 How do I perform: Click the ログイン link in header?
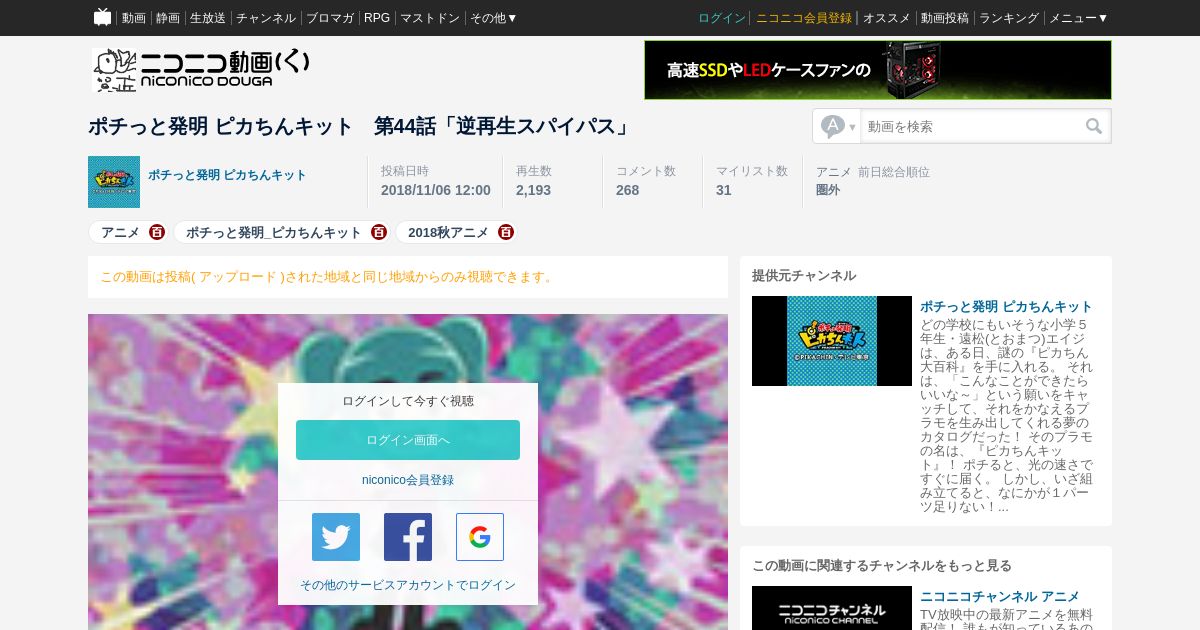click(x=722, y=18)
